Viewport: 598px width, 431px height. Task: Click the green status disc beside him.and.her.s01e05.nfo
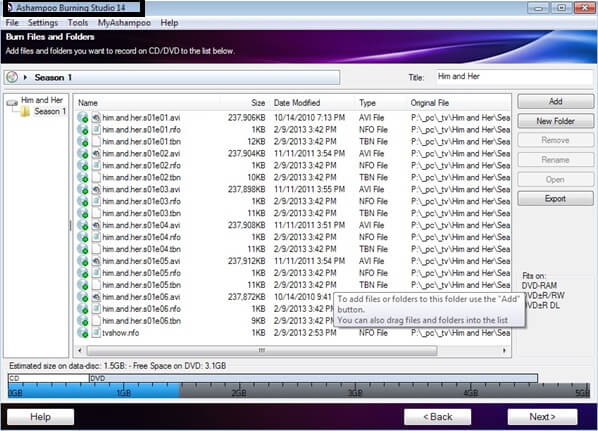83,273
